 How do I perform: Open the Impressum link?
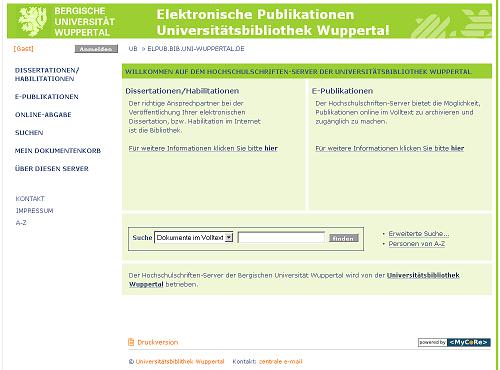point(35,211)
